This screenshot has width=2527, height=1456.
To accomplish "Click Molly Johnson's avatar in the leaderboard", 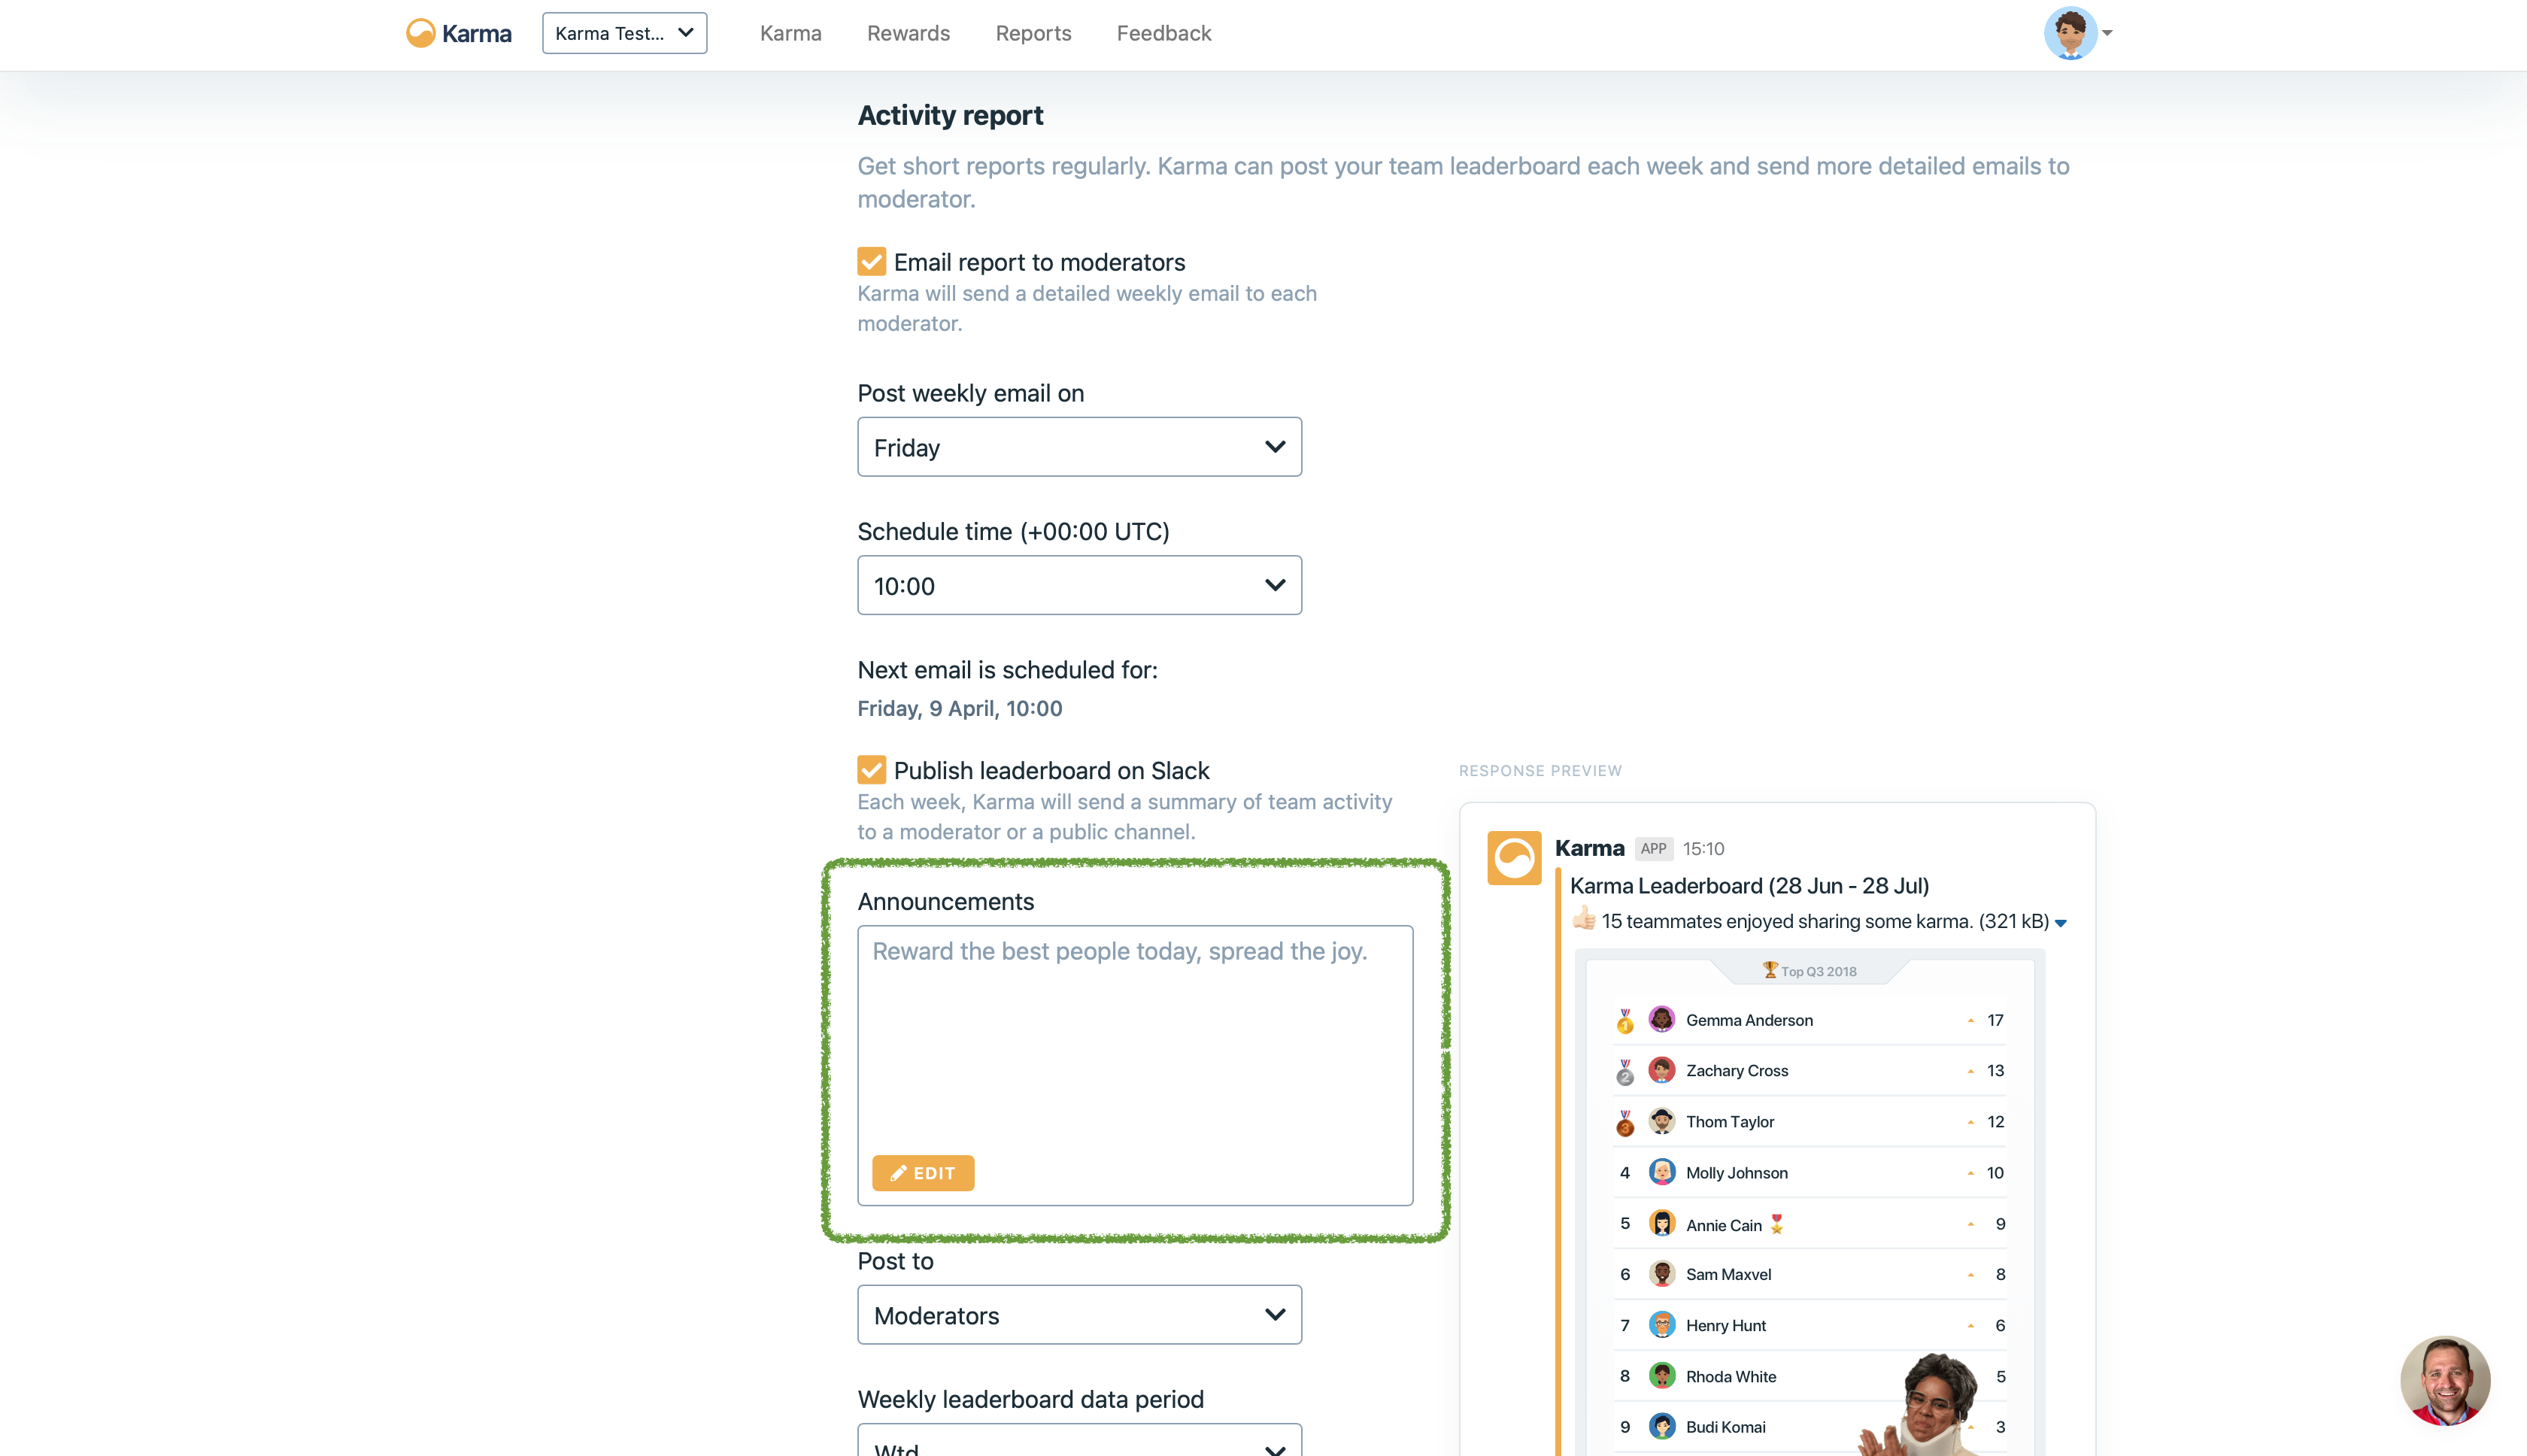I will pyautogui.click(x=1661, y=1172).
